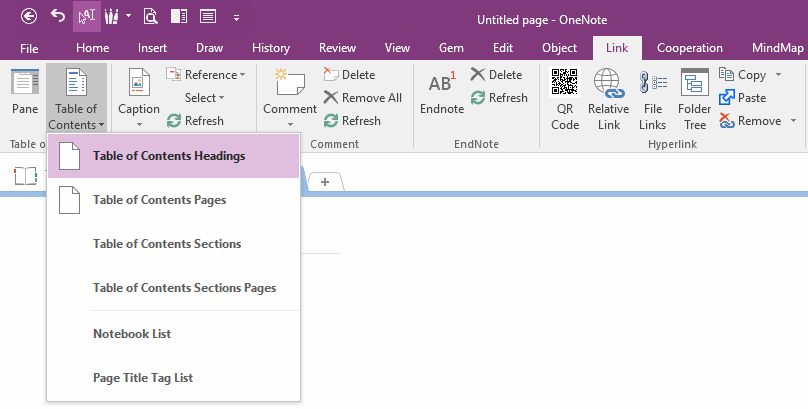Screen dimensions: 808x409
Task: Click the Undo arrow icon
Action: click(x=58, y=16)
